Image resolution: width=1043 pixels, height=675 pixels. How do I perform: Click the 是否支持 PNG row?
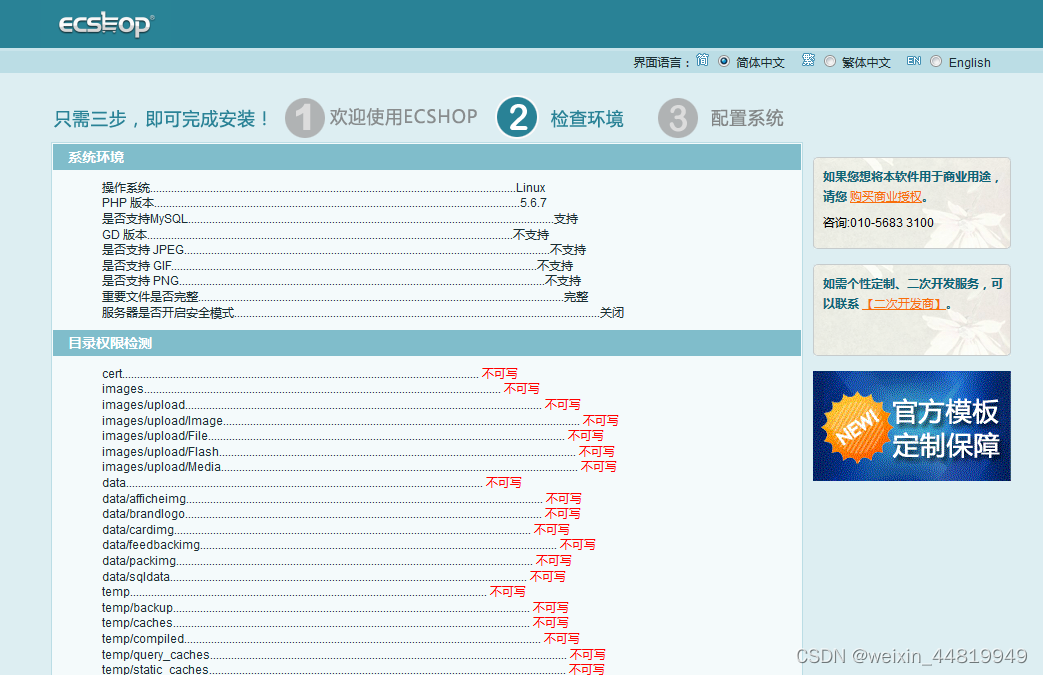click(x=341, y=281)
